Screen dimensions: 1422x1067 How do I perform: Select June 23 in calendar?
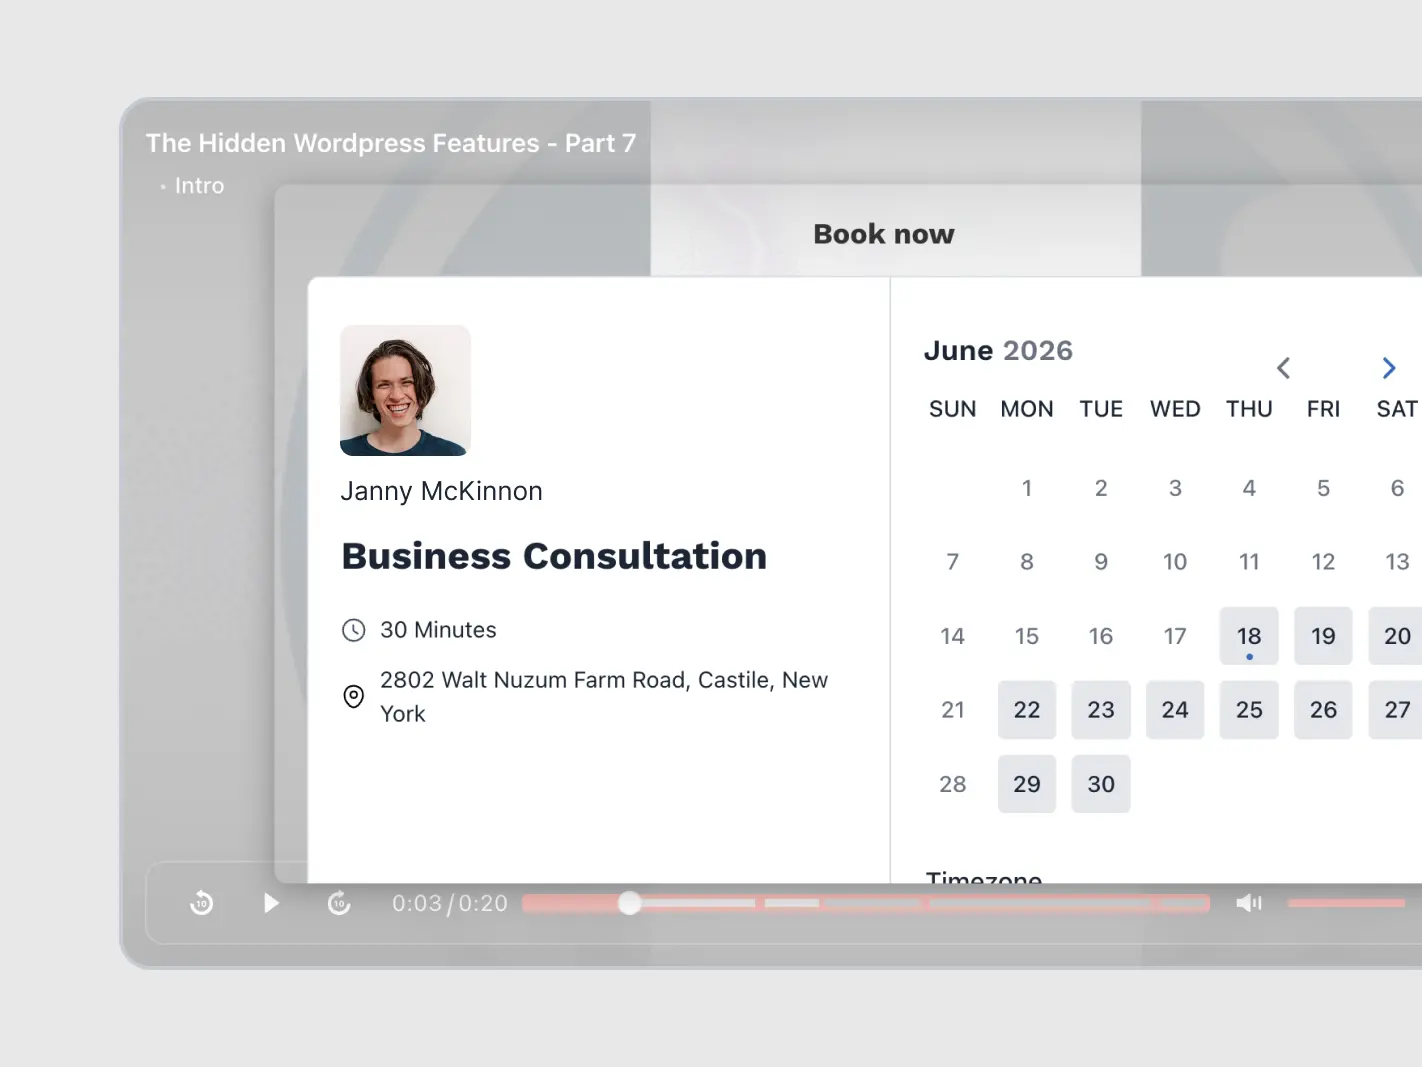(1101, 710)
